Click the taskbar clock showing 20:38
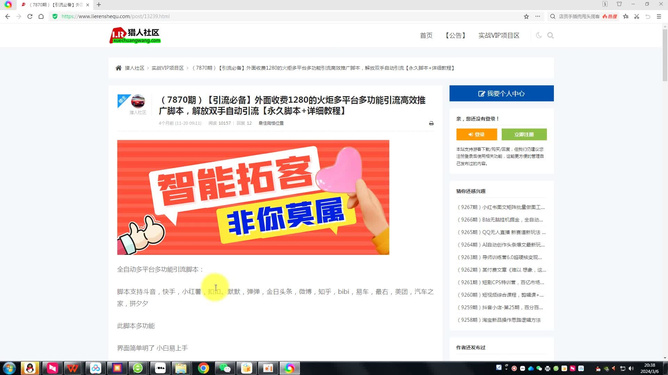This screenshot has height=375, width=668. click(x=650, y=368)
